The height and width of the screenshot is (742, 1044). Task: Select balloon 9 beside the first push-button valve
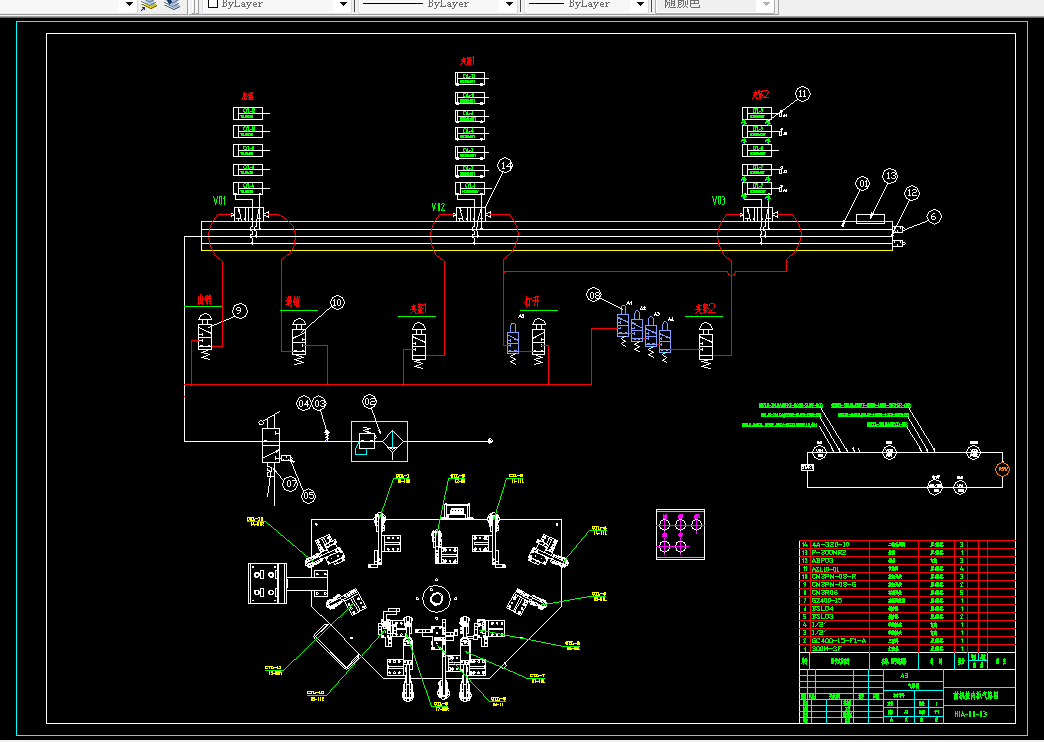pos(240,310)
